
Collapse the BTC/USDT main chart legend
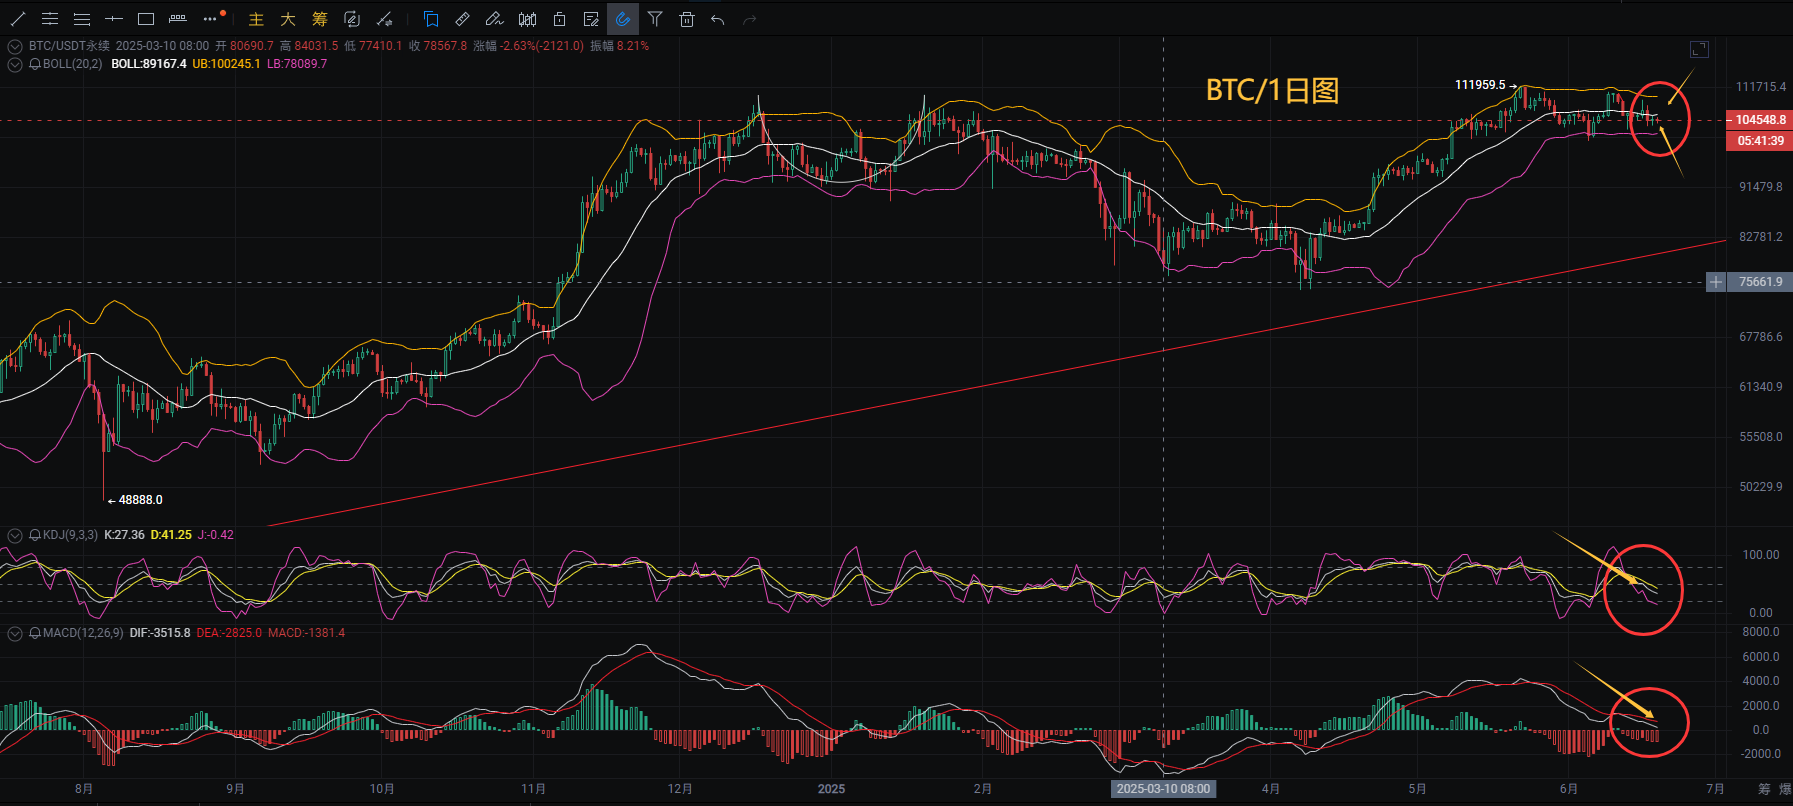[15, 46]
